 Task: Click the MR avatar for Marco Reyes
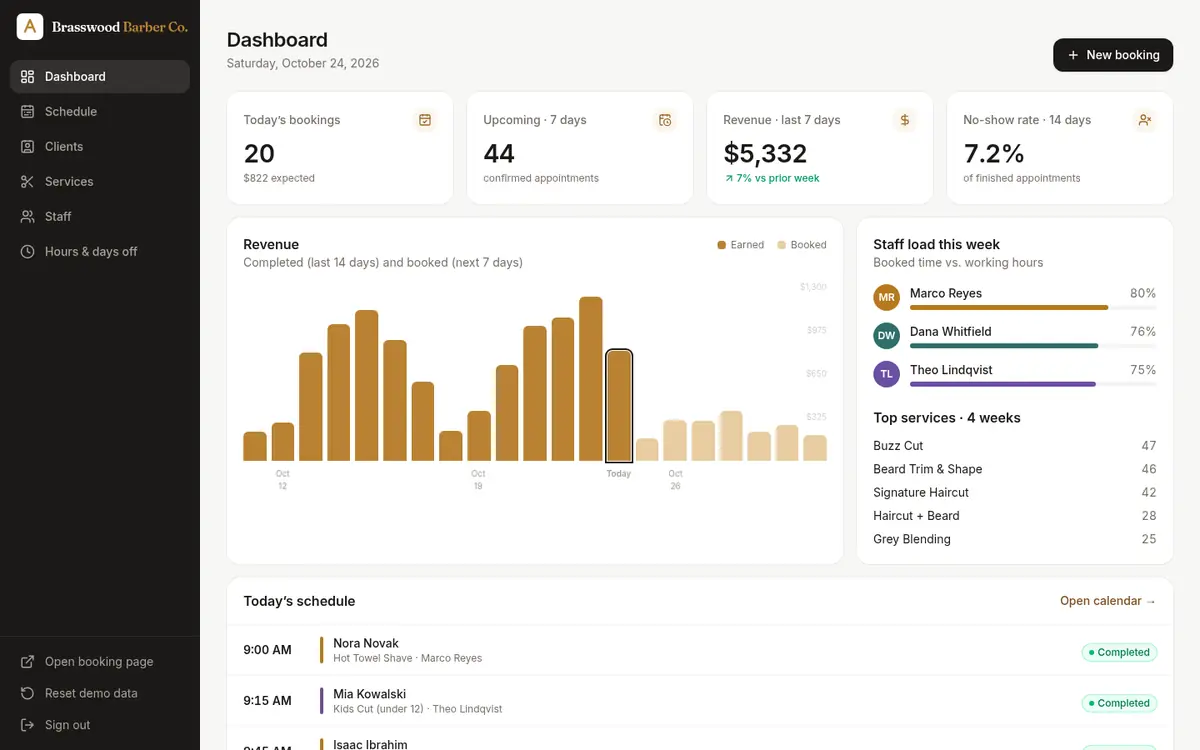[x=886, y=298]
